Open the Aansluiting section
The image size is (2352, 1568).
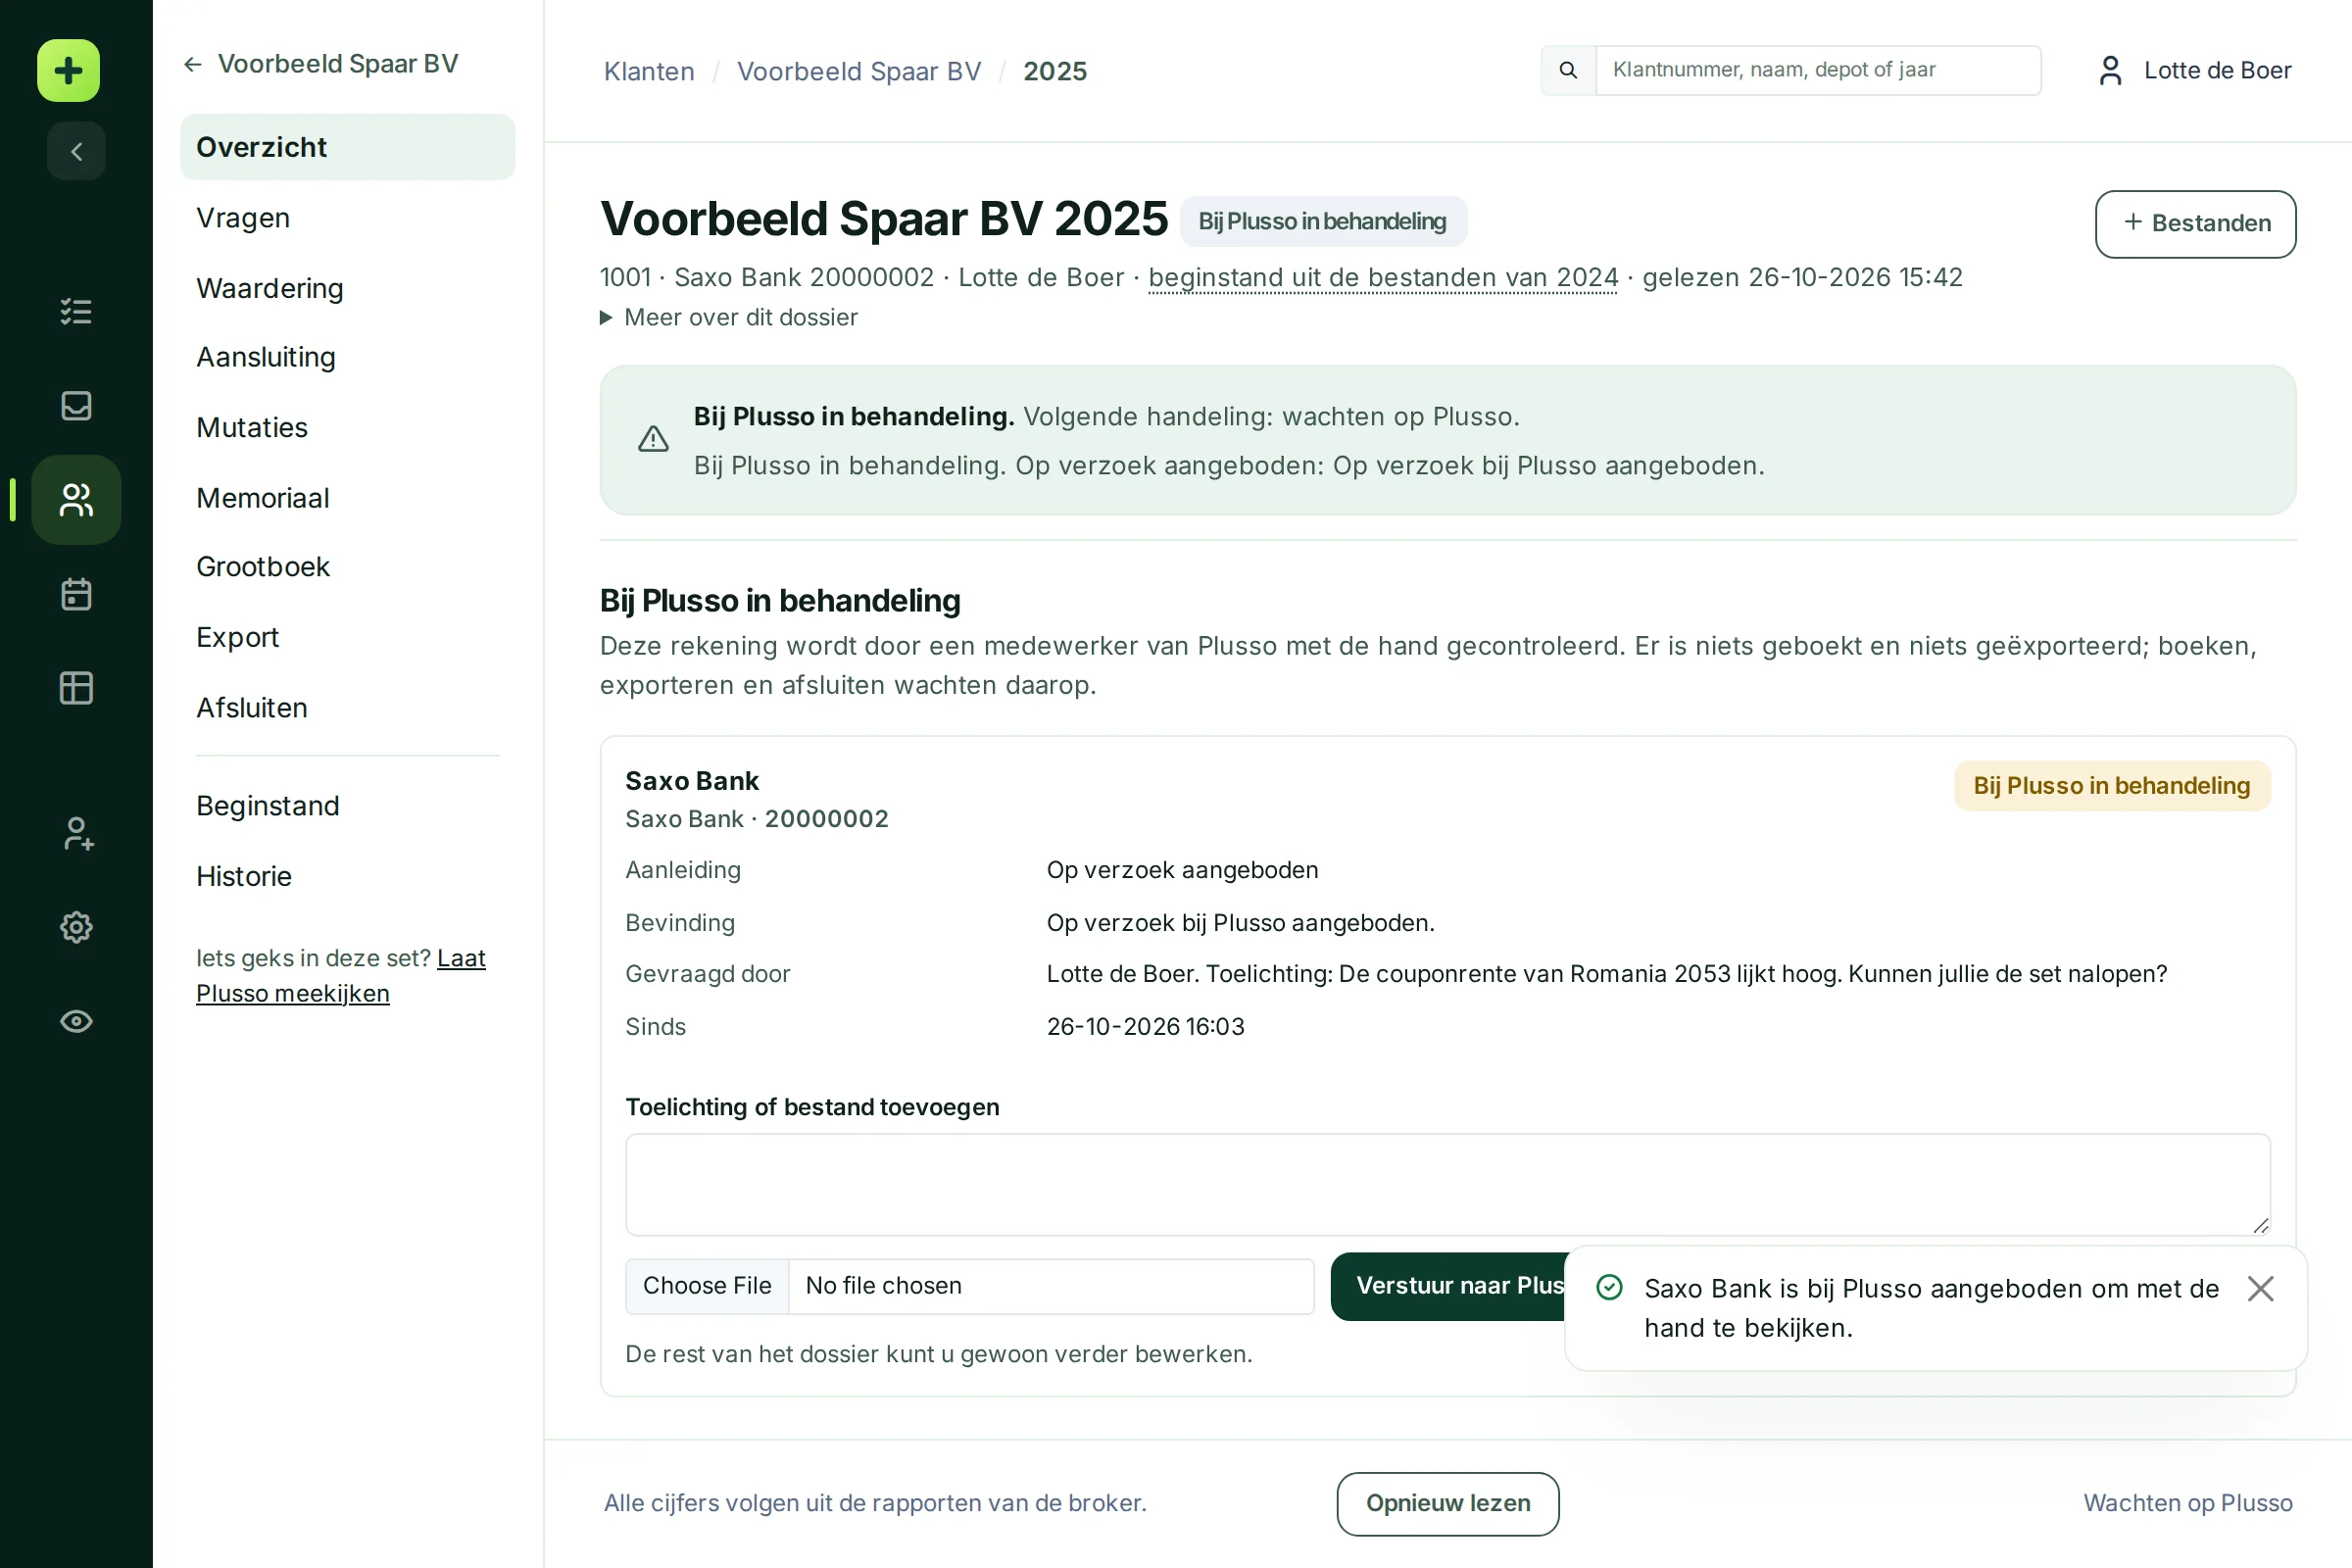coord(347,357)
